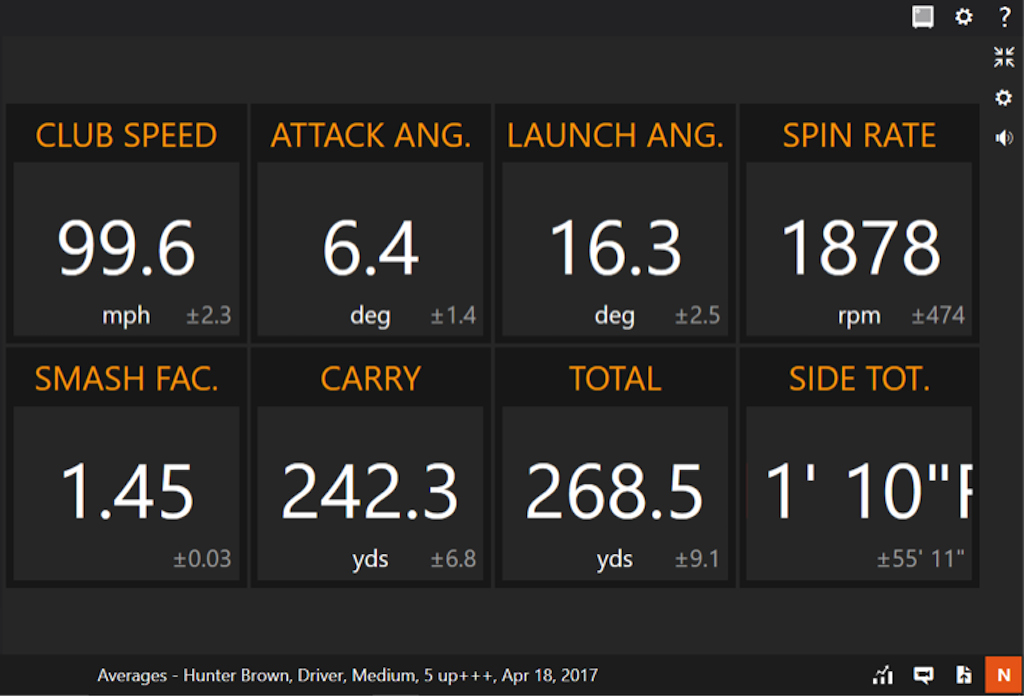This screenshot has height=697, width=1024.
Task: Click the 242.3 carry value
Action: coord(370,491)
